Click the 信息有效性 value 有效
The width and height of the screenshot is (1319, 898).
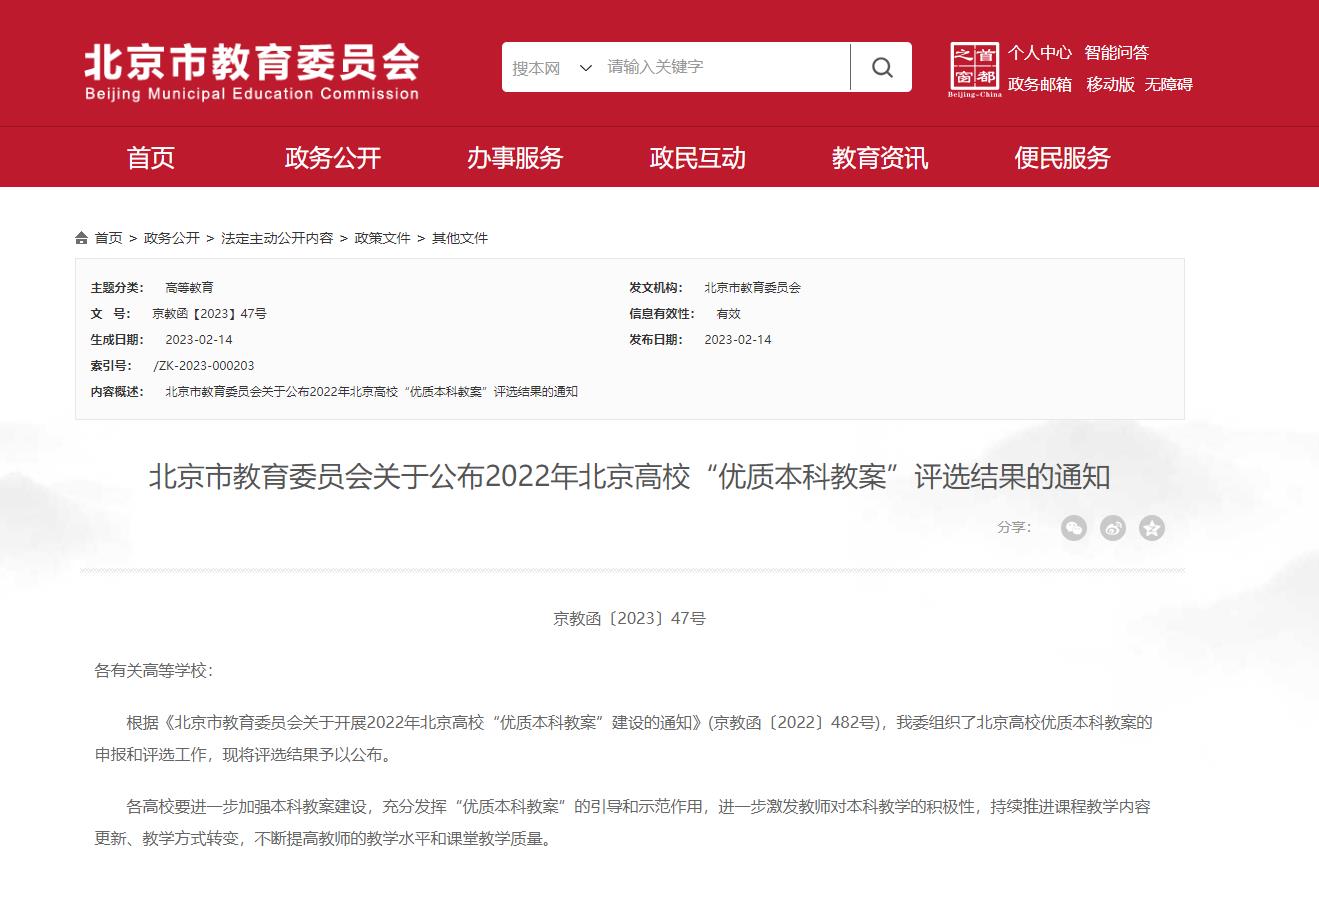pos(729,314)
